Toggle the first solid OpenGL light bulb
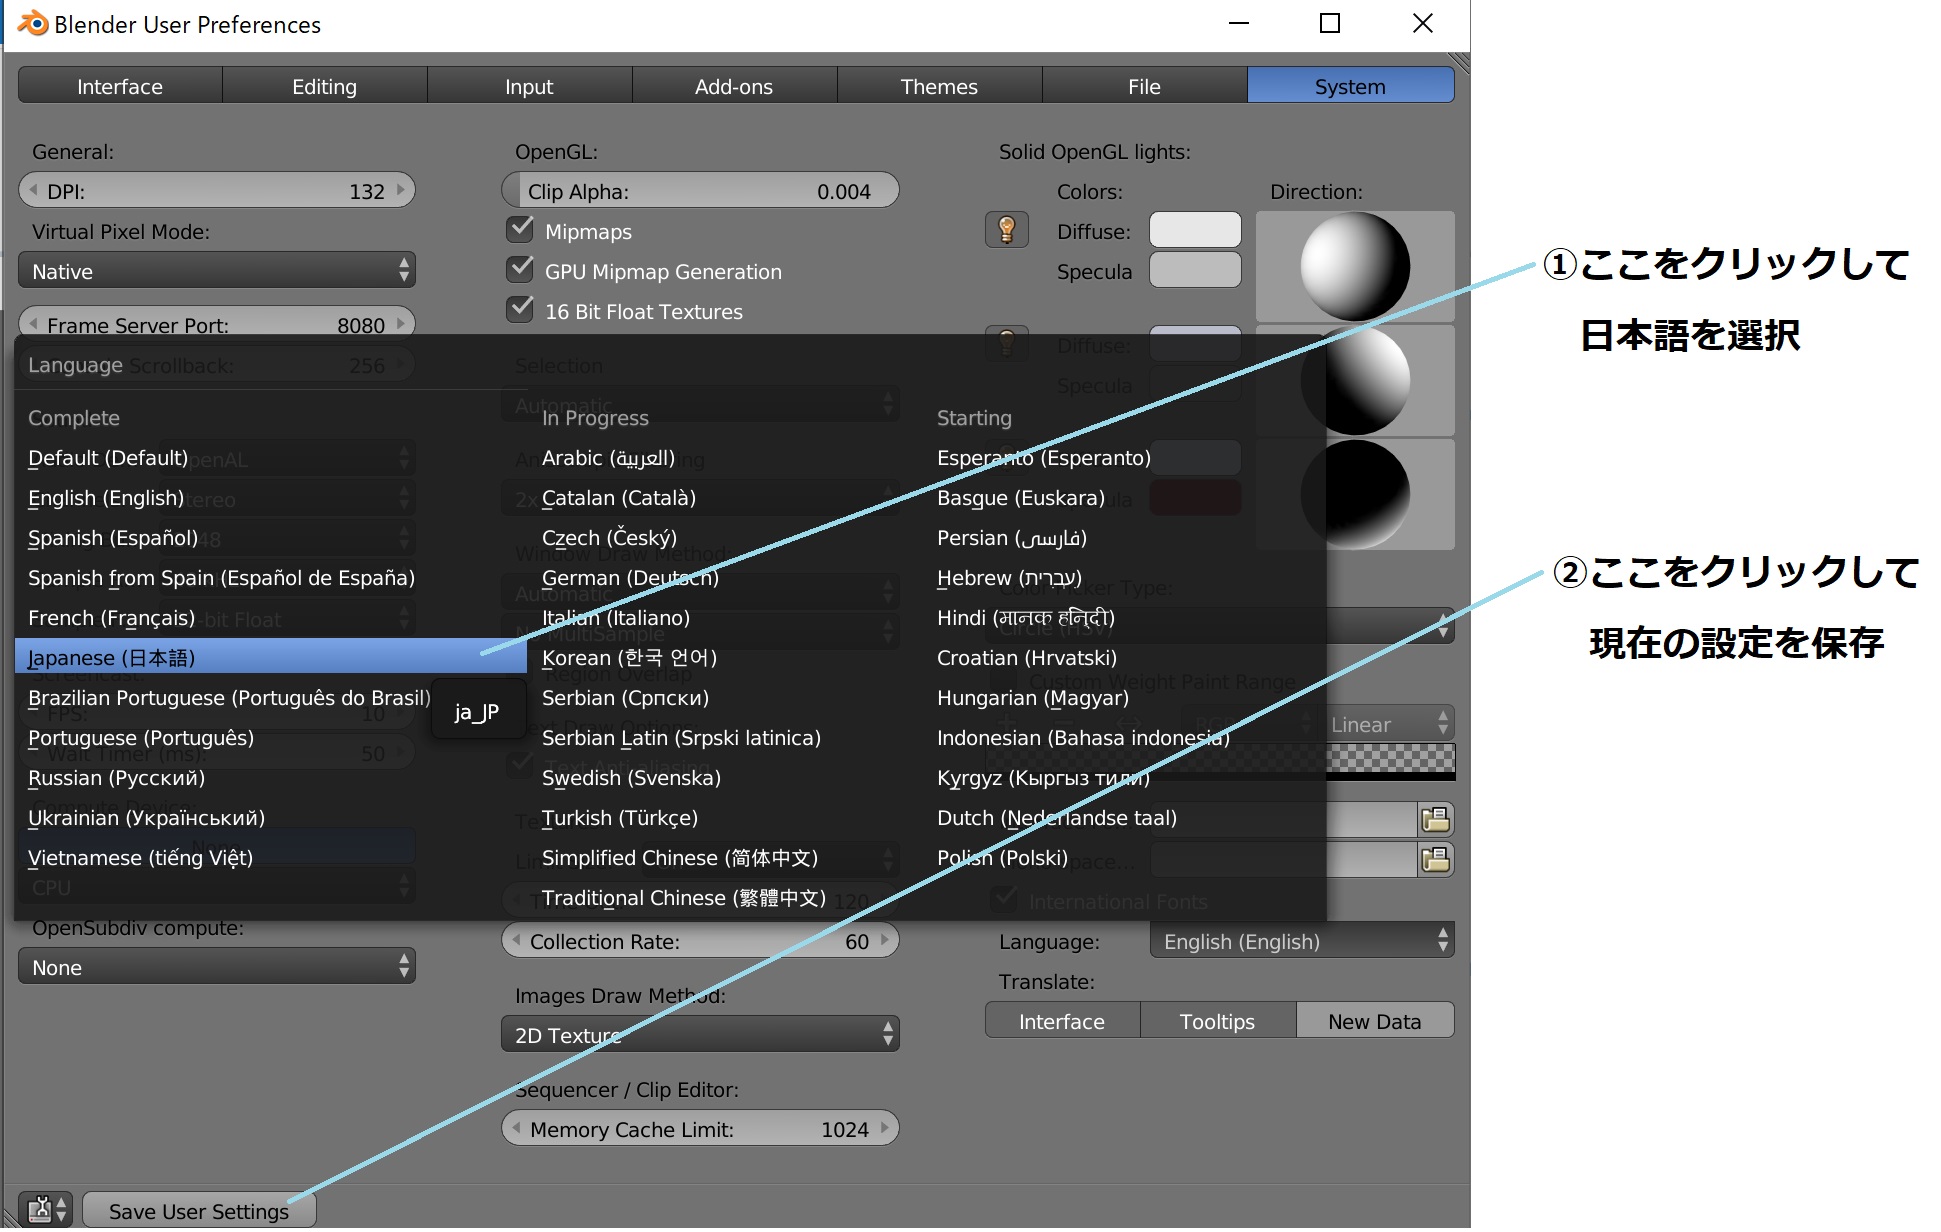Screen dimensions: 1941x1232 [1006, 231]
